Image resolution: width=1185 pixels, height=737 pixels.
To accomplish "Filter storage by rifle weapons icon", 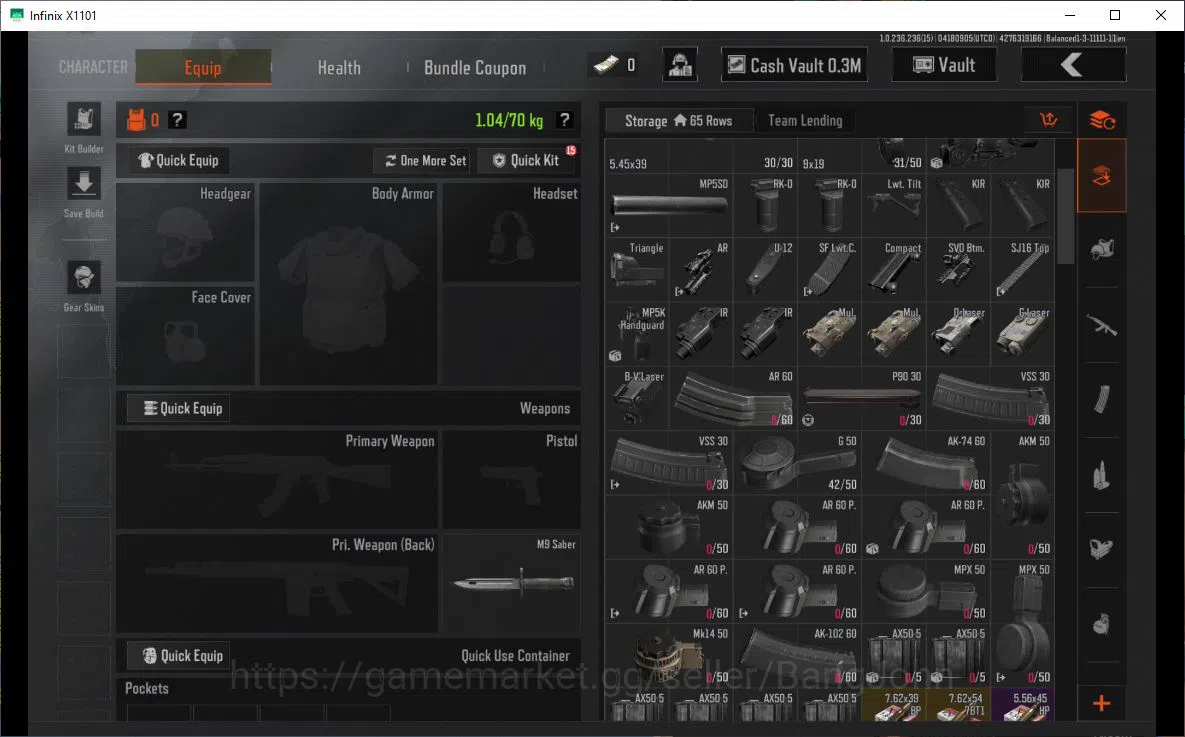I will 1102,325.
